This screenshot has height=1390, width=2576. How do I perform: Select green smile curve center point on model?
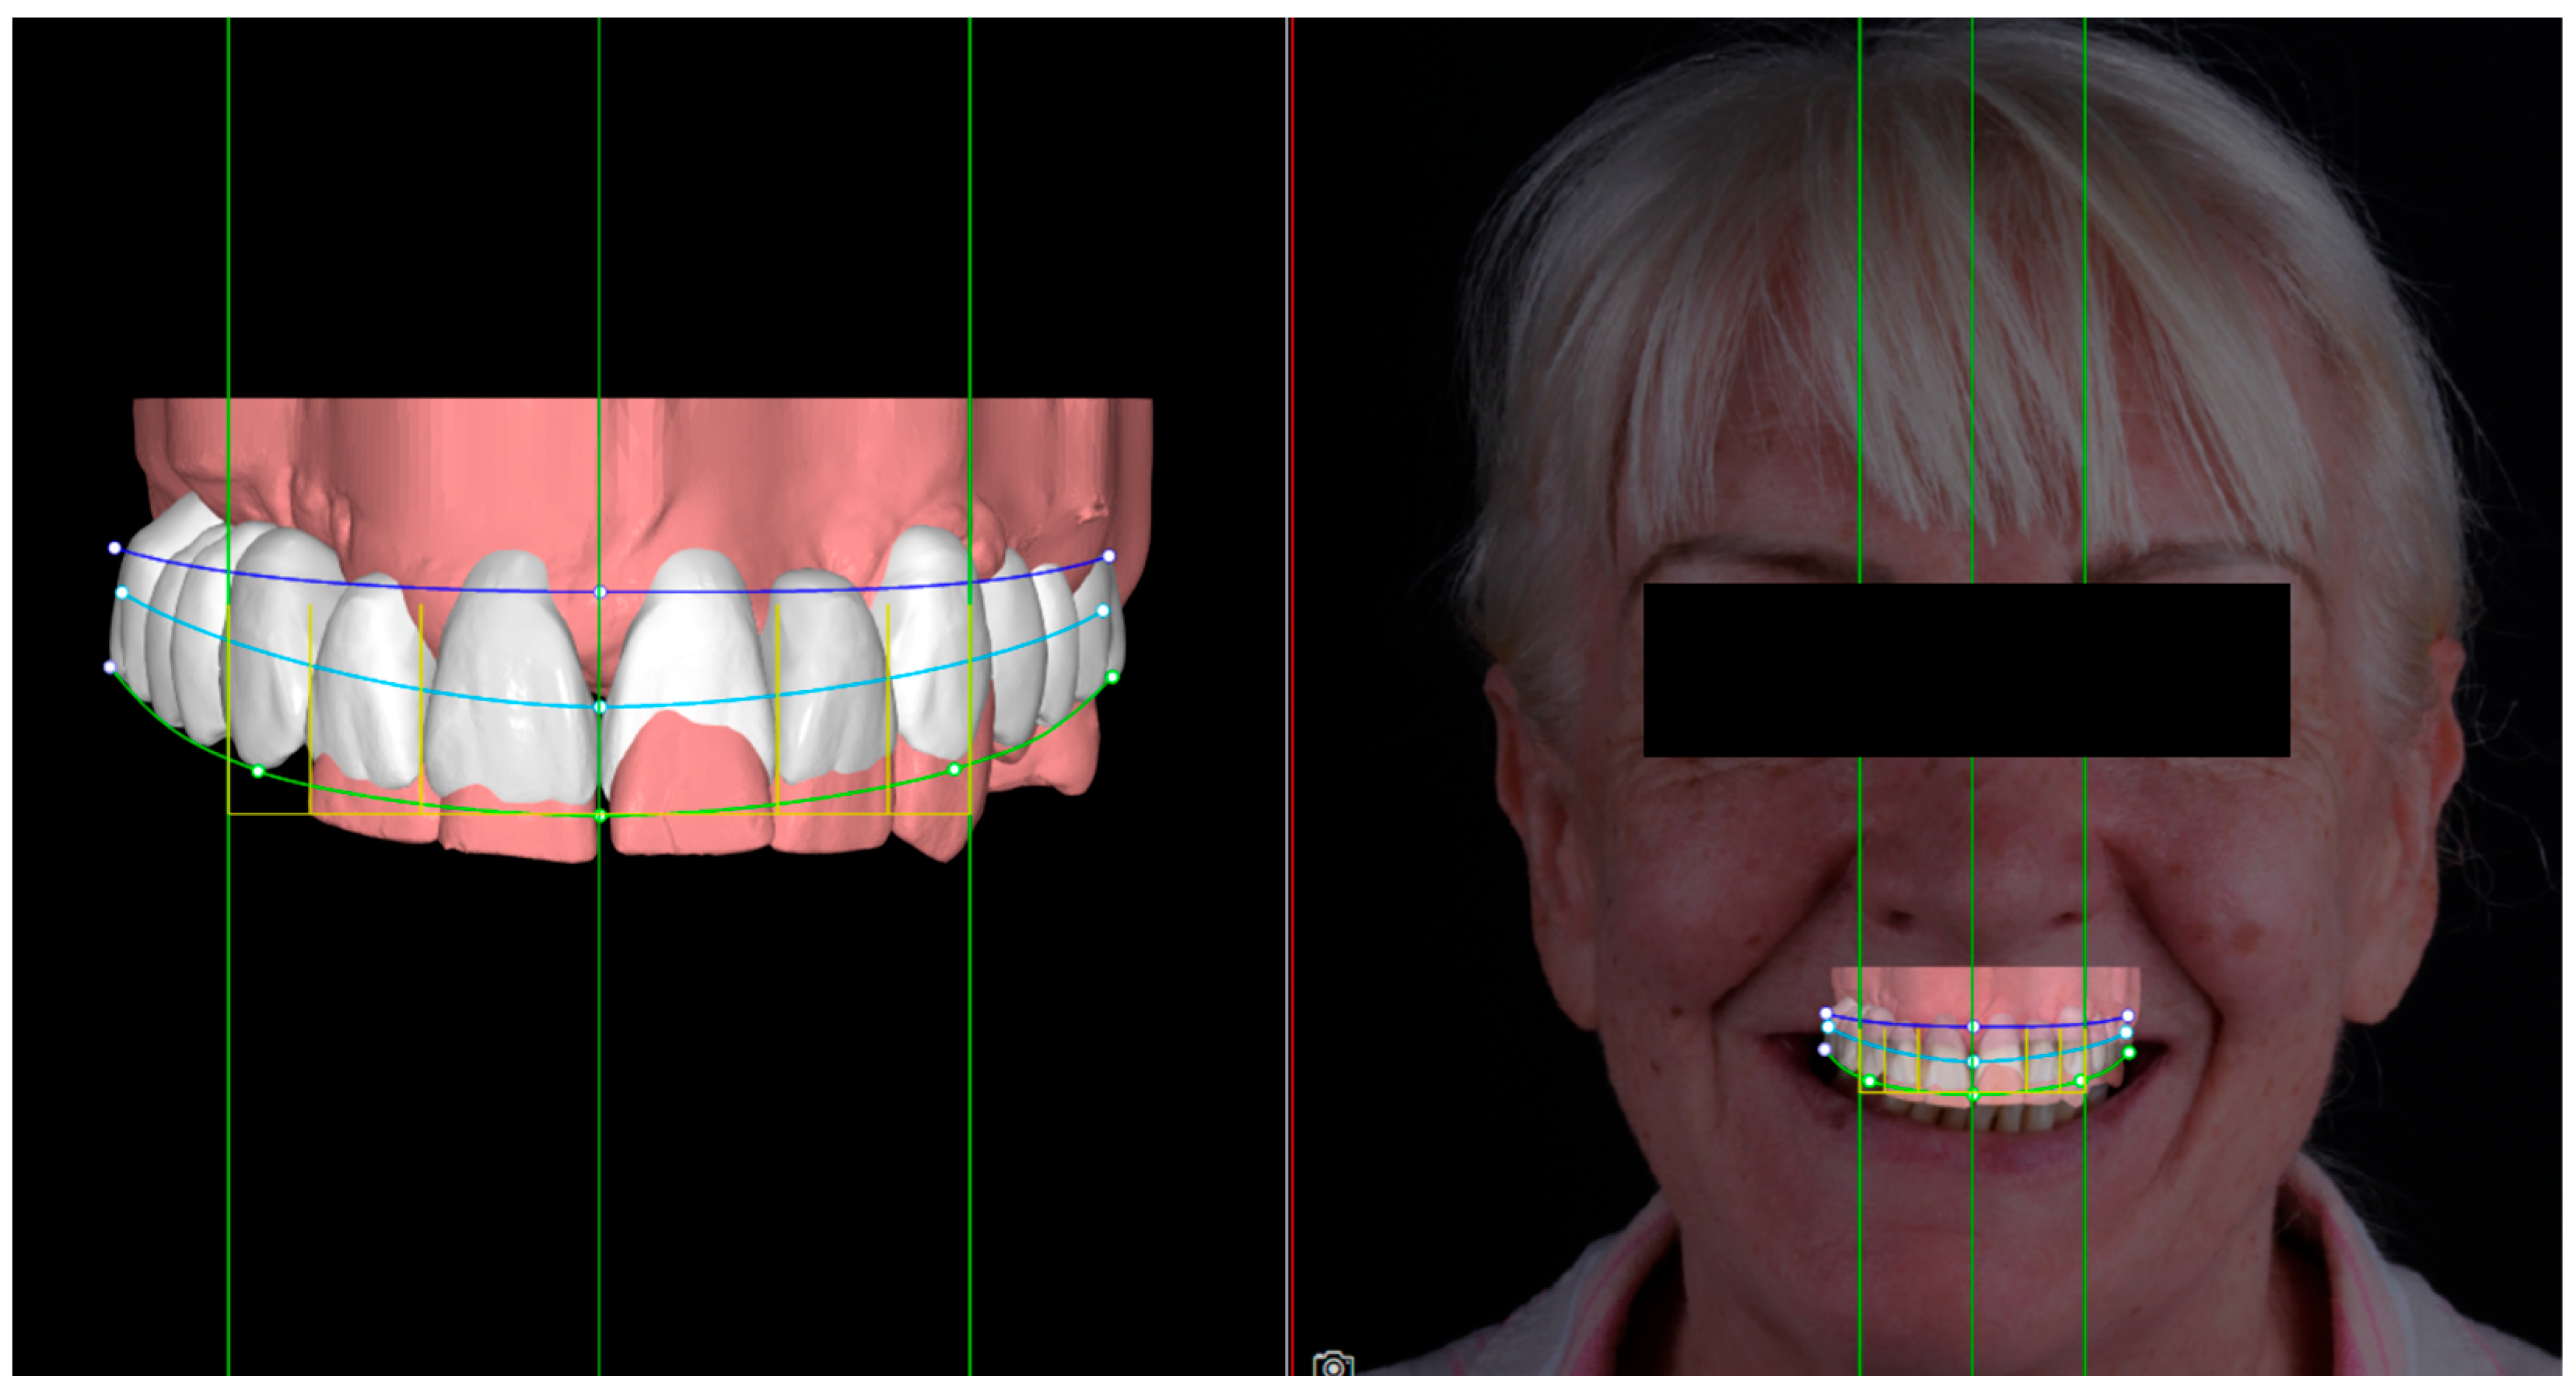point(600,816)
